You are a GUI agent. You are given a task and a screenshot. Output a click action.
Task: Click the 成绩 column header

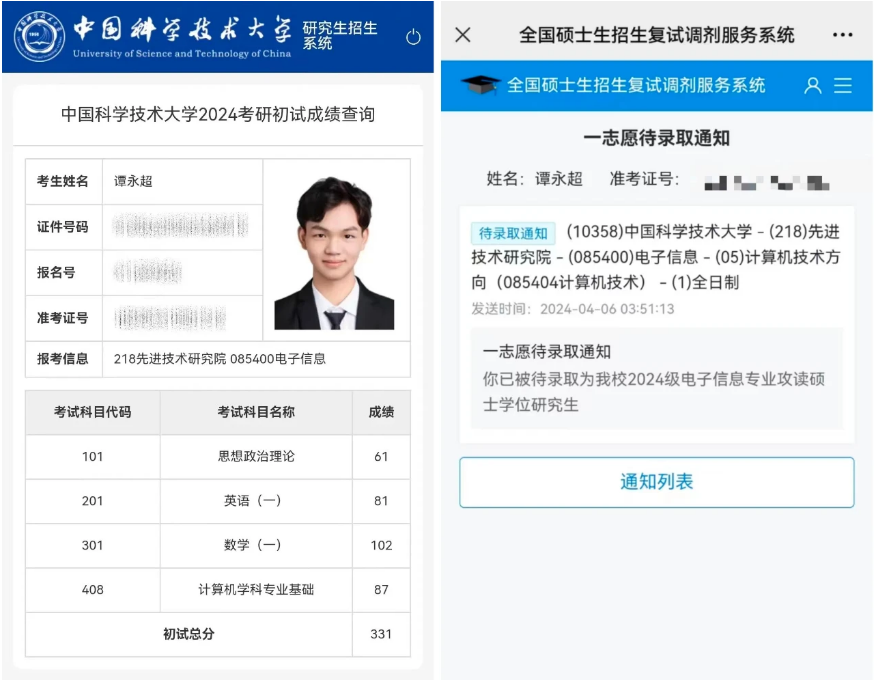point(381,412)
